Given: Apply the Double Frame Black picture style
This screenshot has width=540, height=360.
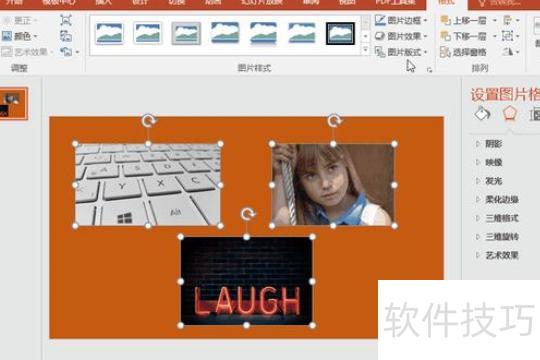Looking at the screenshot, I should (340, 33).
